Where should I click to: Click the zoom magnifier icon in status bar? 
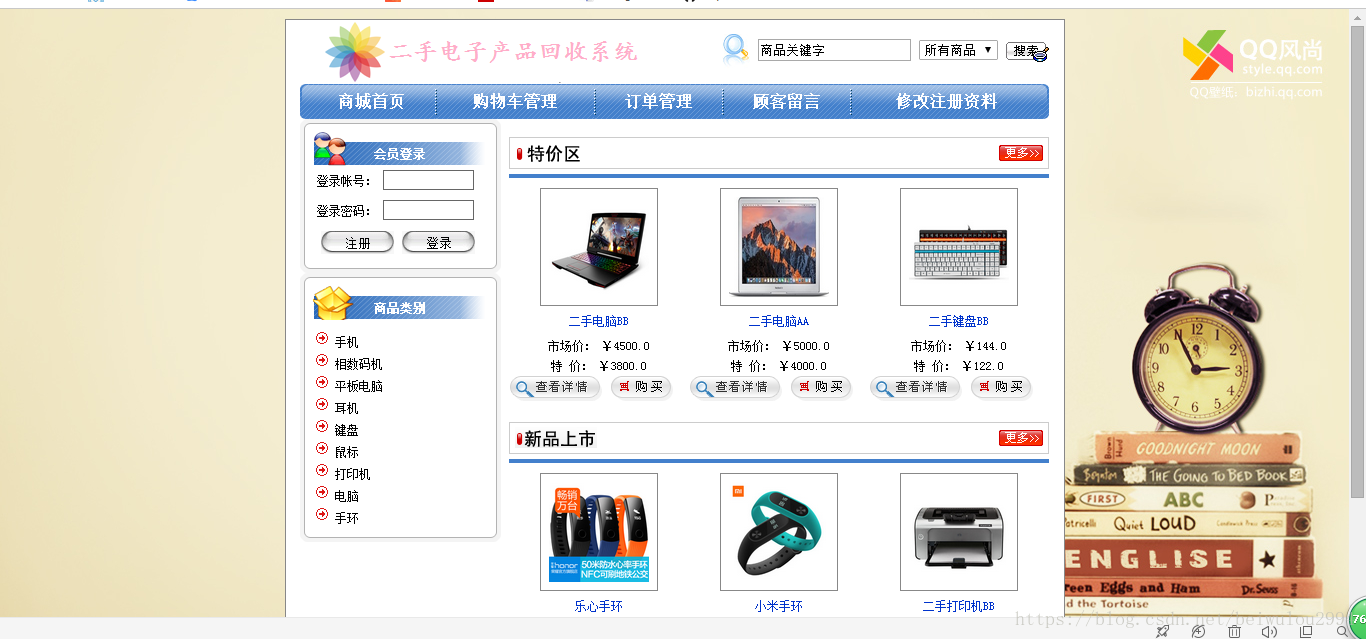coord(1342,631)
